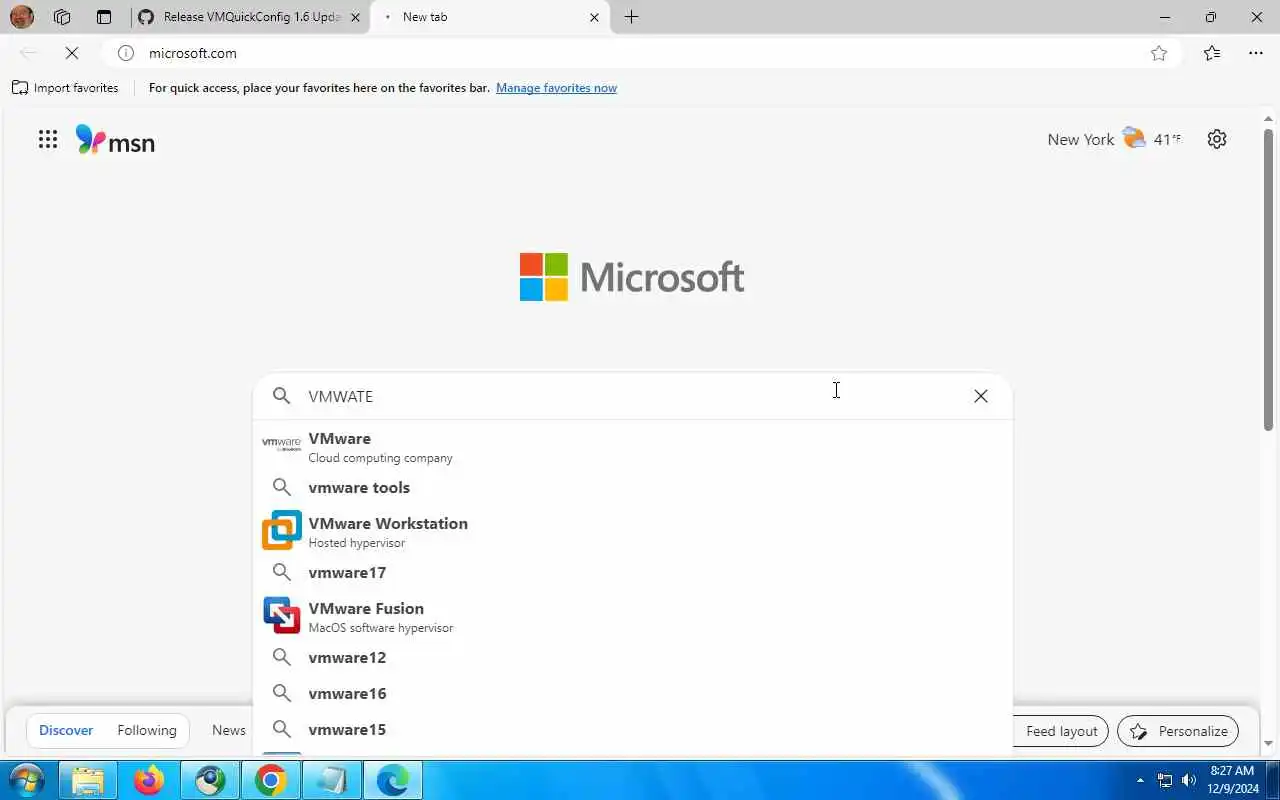Switch to Microsoft Edge taskbar icon
This screenshot has width=1280, height=800.
[392, 780]
